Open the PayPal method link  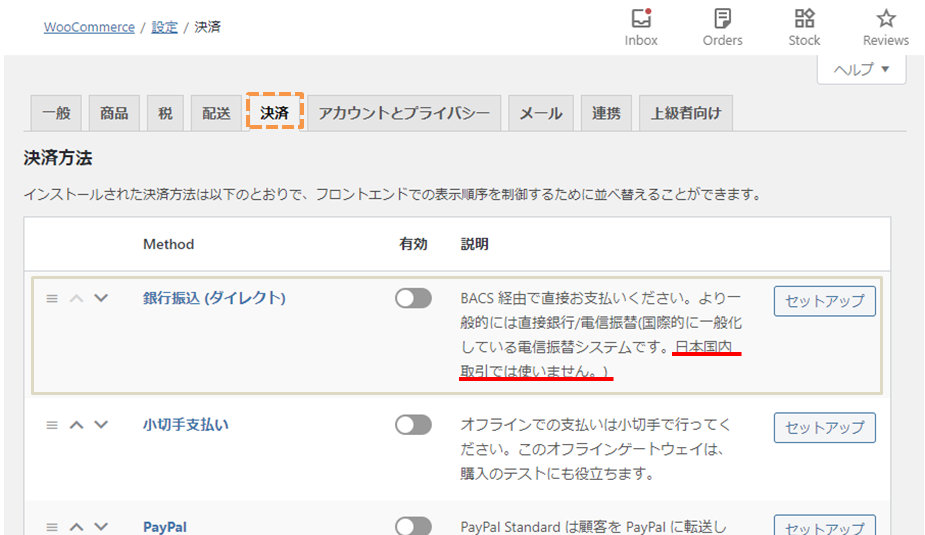click(x=165, y=527)
